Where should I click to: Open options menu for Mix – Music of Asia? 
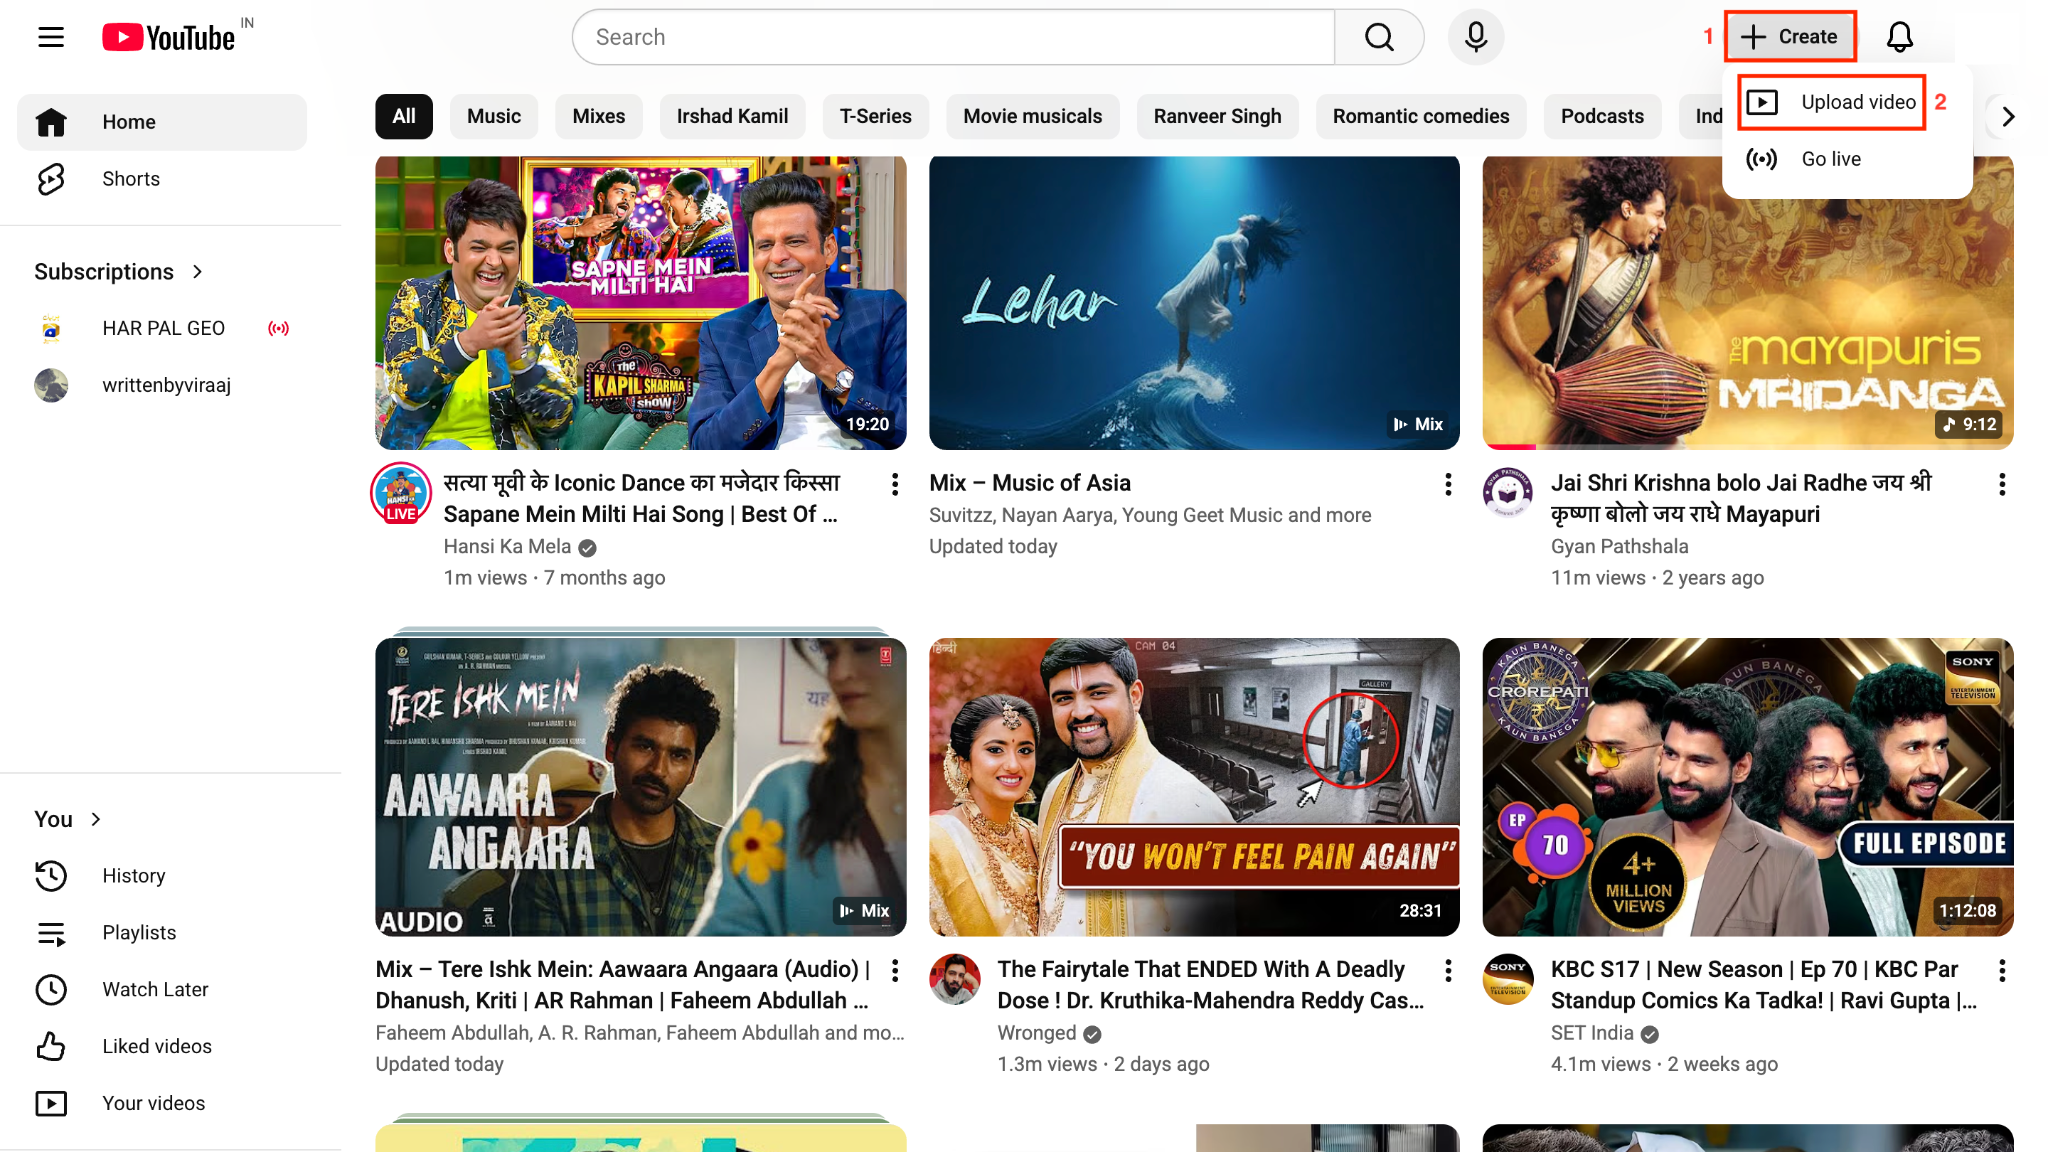point(1447,485)
